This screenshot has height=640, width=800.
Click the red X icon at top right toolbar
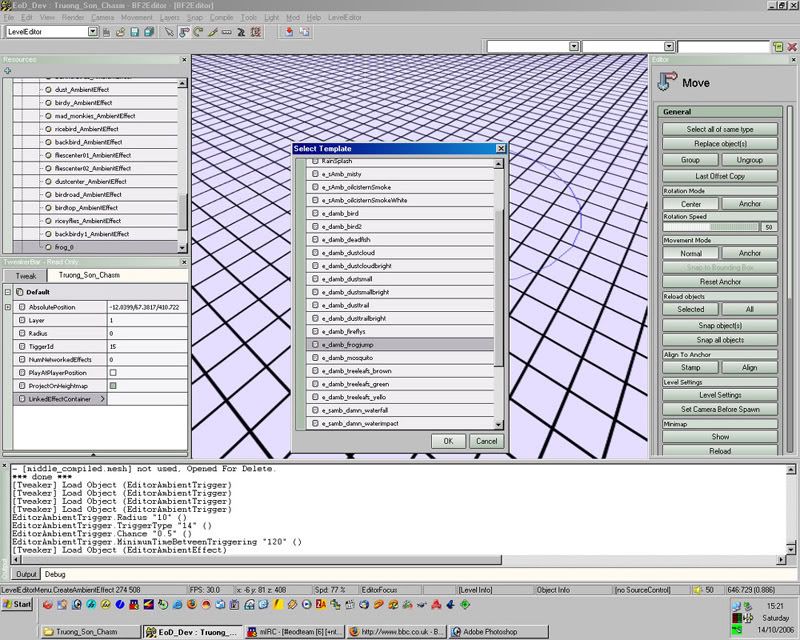tap(792, 46)
